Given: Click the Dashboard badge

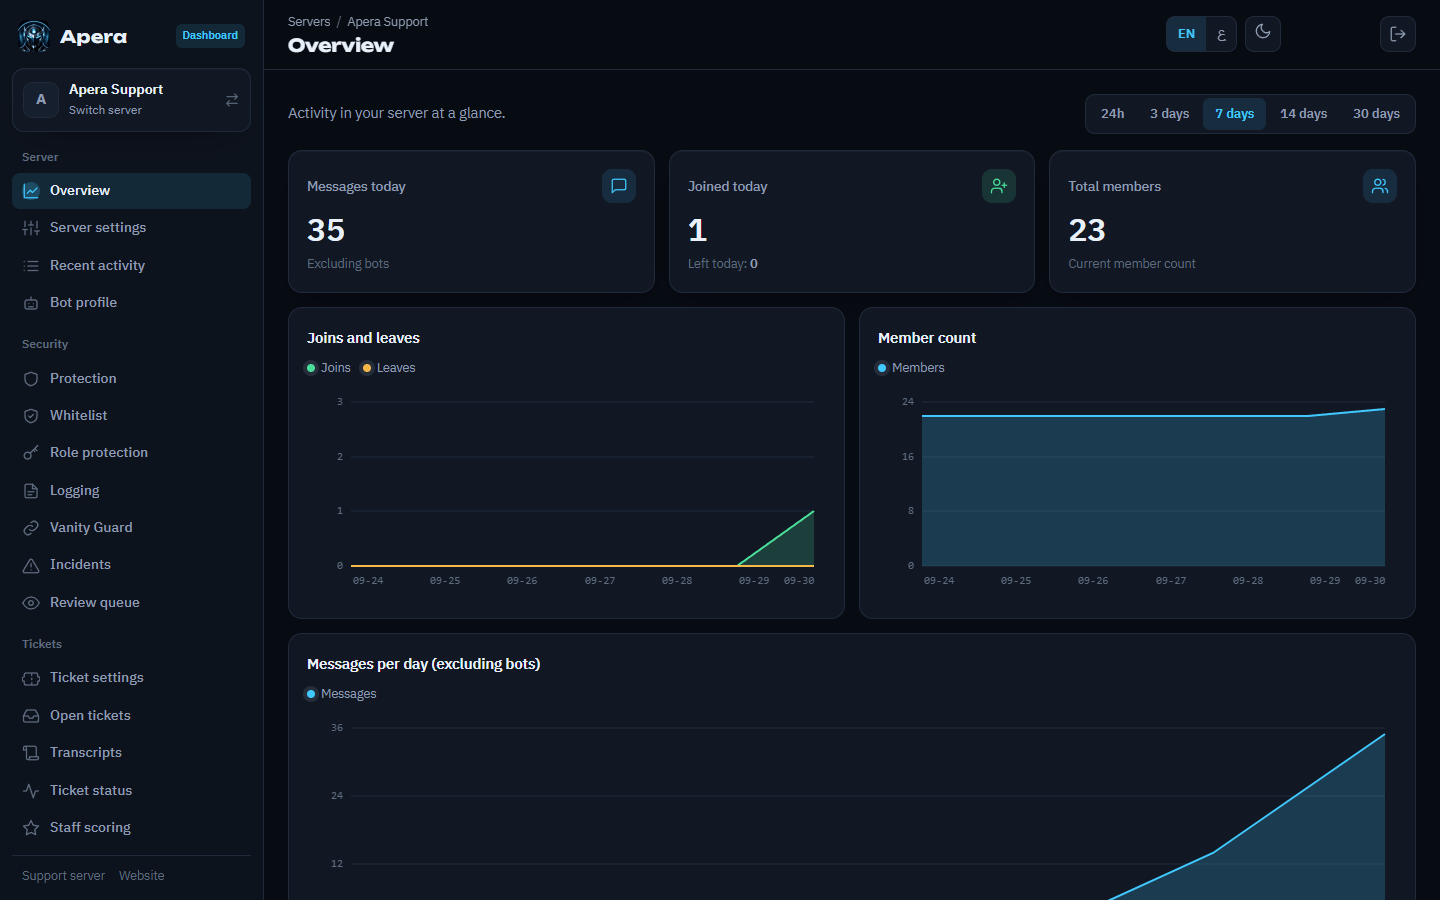Looking at the screenshot, I should [x=210, y=36].
